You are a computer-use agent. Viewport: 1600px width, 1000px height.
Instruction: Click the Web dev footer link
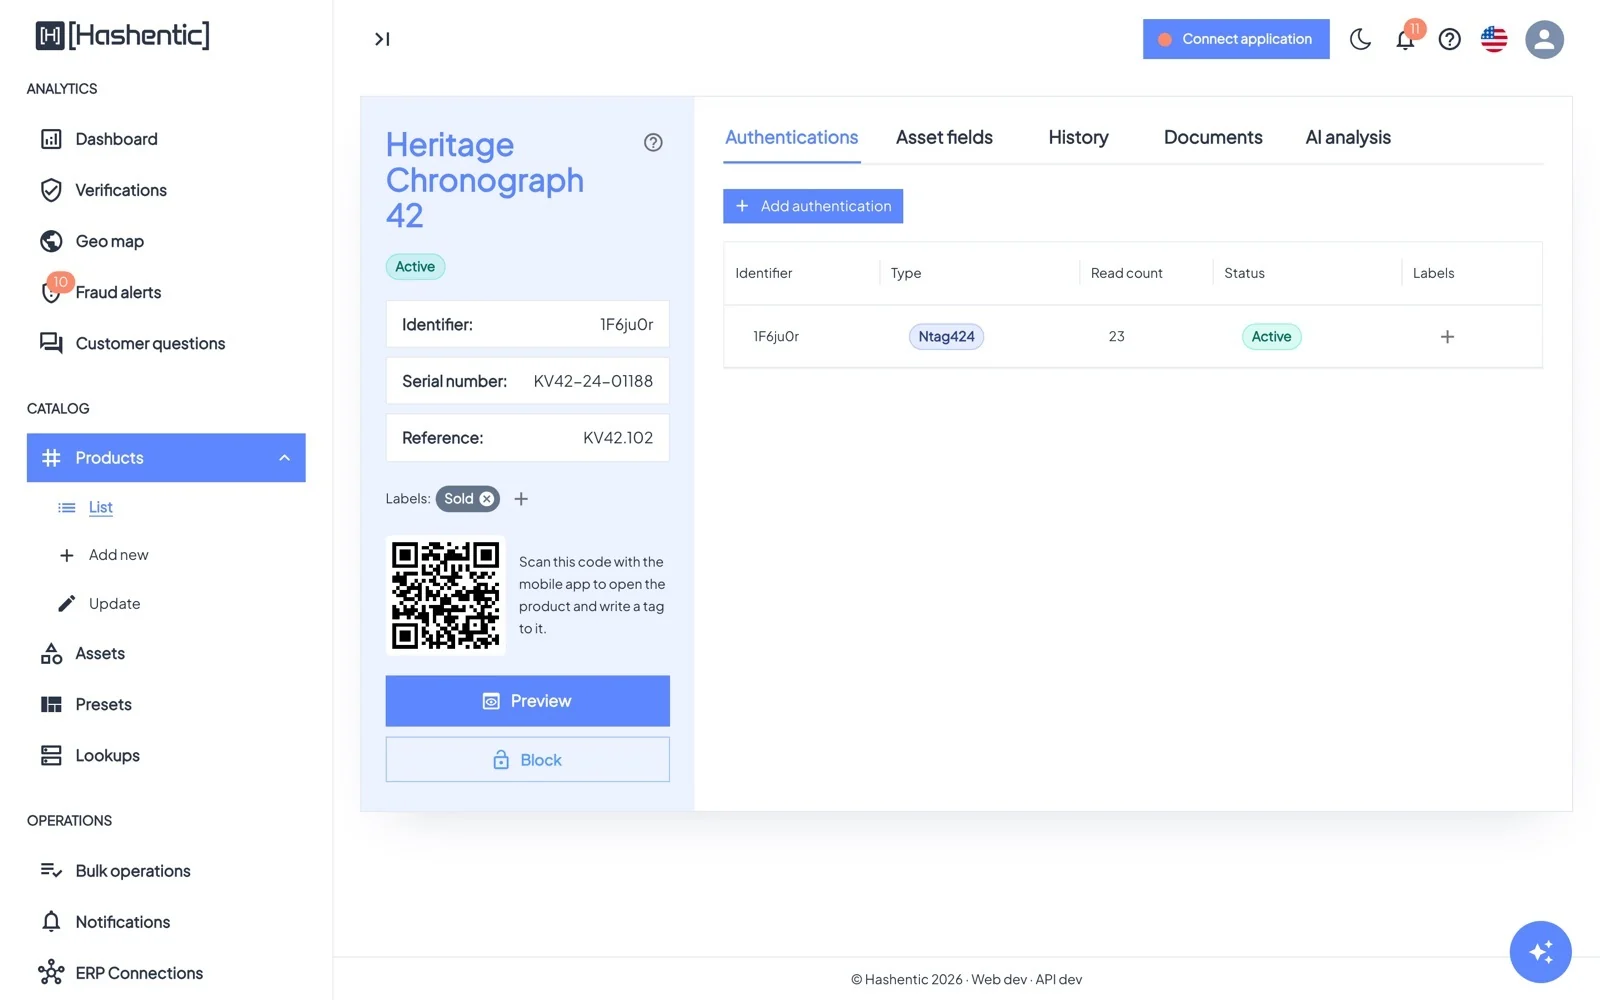[x=999, y=980]
